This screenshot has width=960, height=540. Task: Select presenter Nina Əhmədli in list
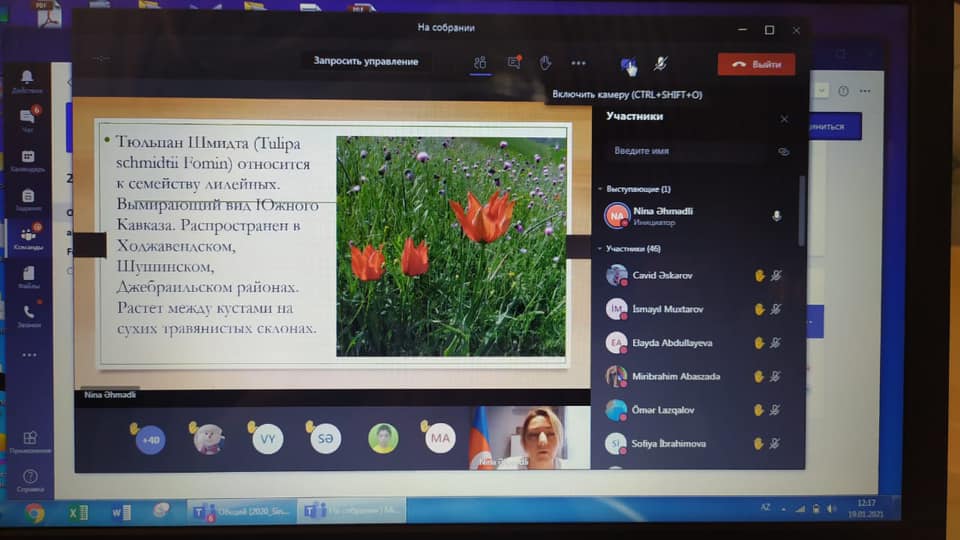click(x=694, y=216)
